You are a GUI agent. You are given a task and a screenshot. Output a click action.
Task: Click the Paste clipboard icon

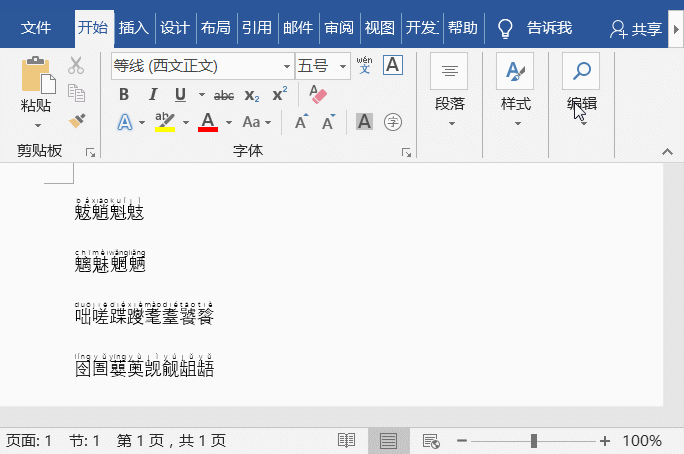38,75
